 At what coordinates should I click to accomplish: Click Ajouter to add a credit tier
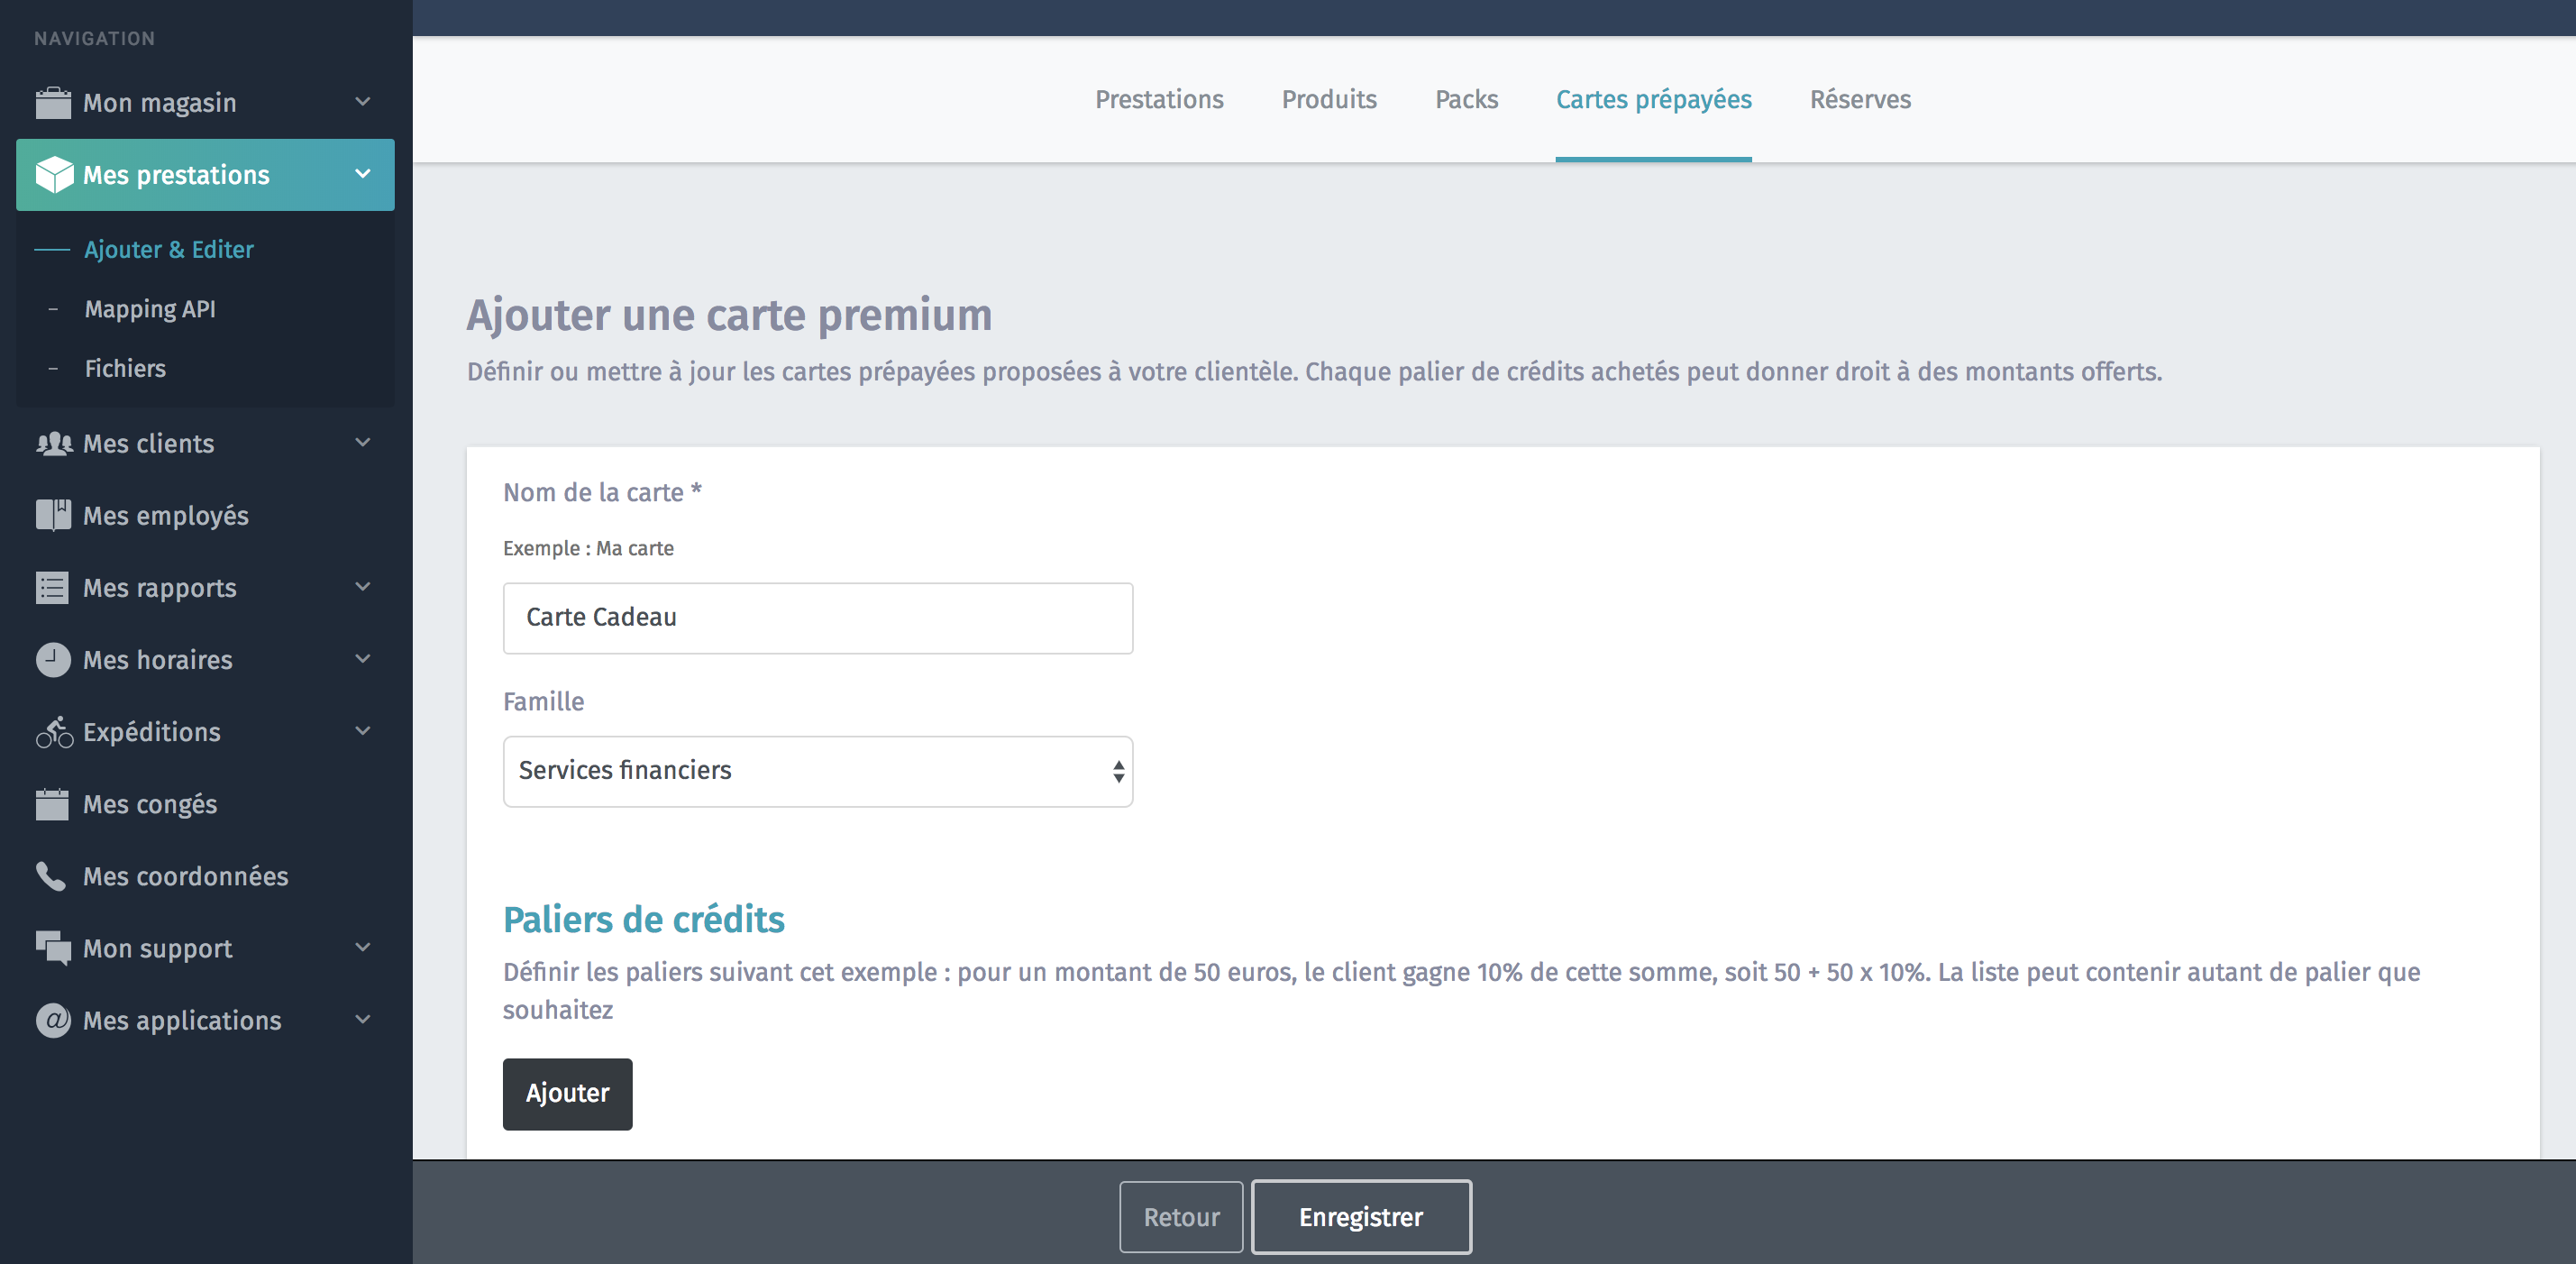567,1093
